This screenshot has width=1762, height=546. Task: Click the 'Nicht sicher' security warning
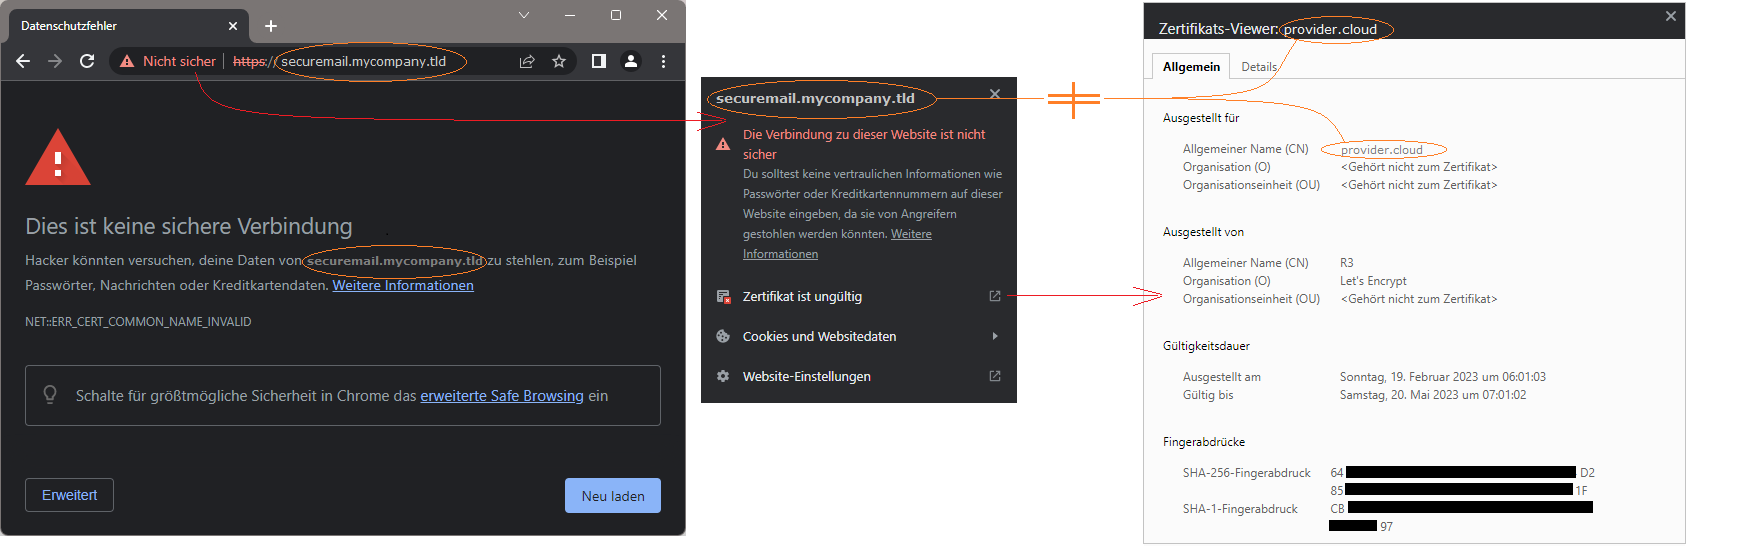pos(168,61)
